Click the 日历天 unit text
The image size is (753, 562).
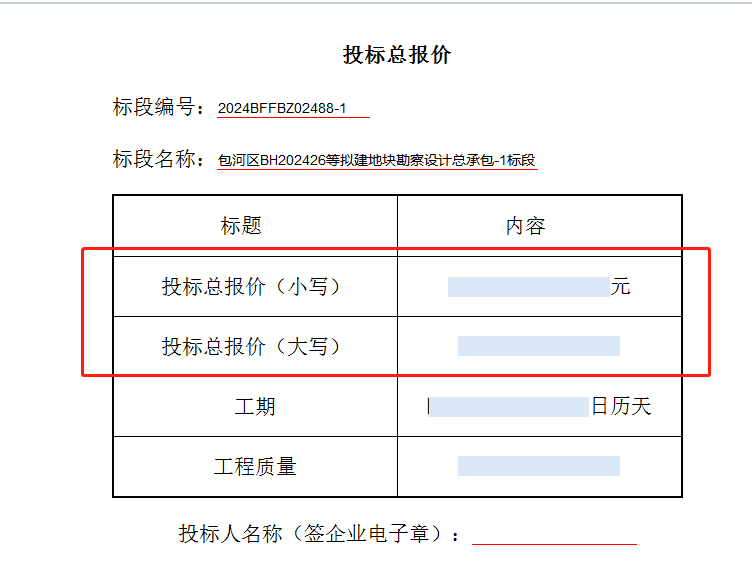[x=621, y=407]
